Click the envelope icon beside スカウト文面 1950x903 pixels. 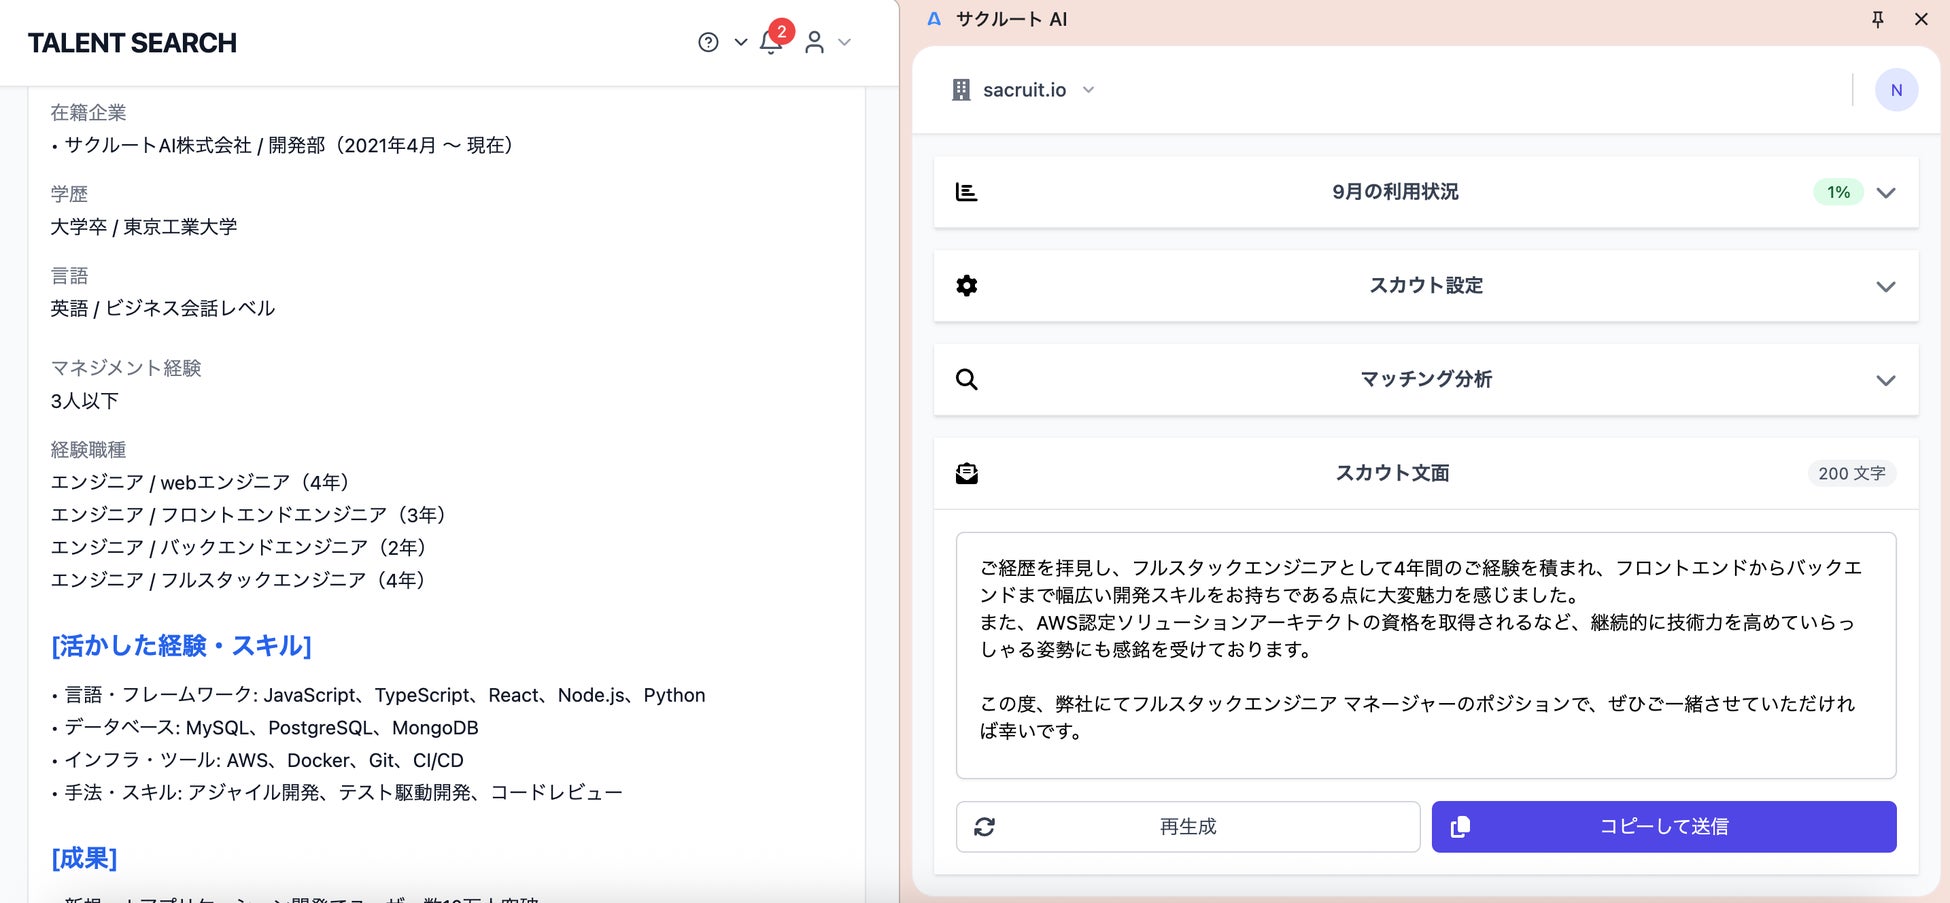coord(966,473)
